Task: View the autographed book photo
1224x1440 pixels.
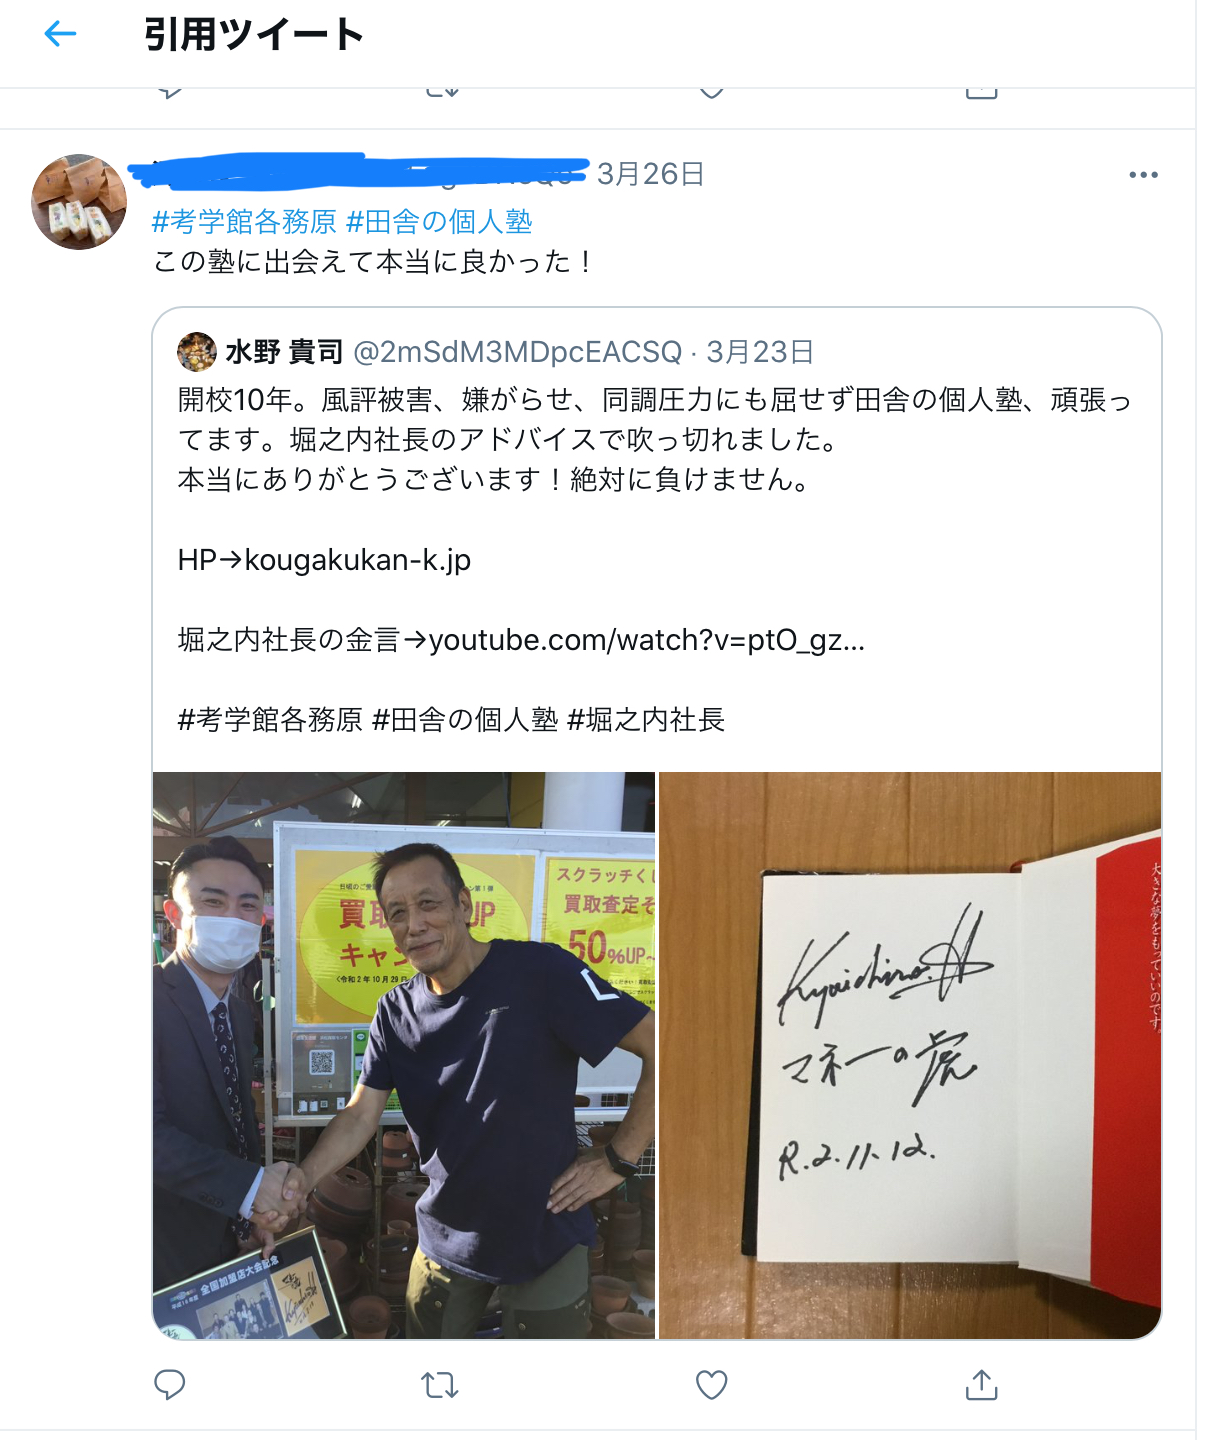Action: pyautogui.click(x=910, y=1055)
